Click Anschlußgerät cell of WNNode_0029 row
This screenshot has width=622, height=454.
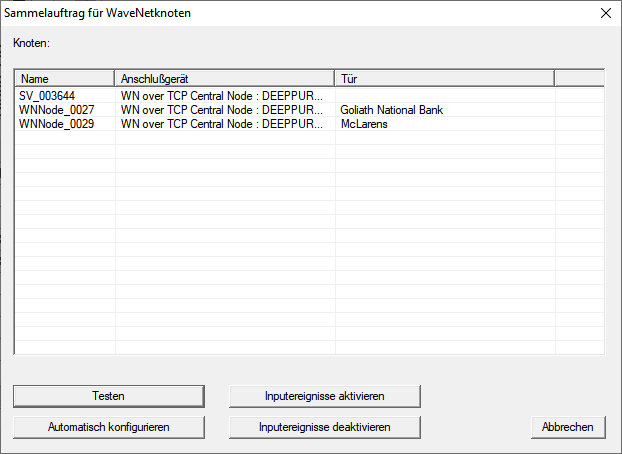point(222,124)
